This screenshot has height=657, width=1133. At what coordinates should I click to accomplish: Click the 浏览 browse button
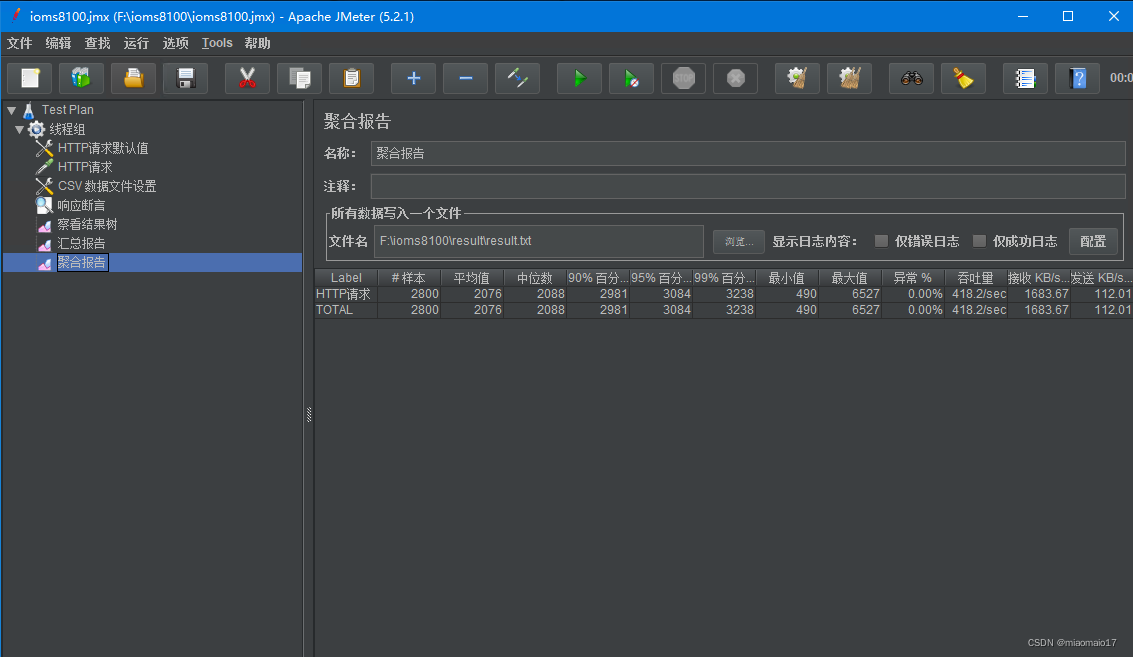[738, 241]
